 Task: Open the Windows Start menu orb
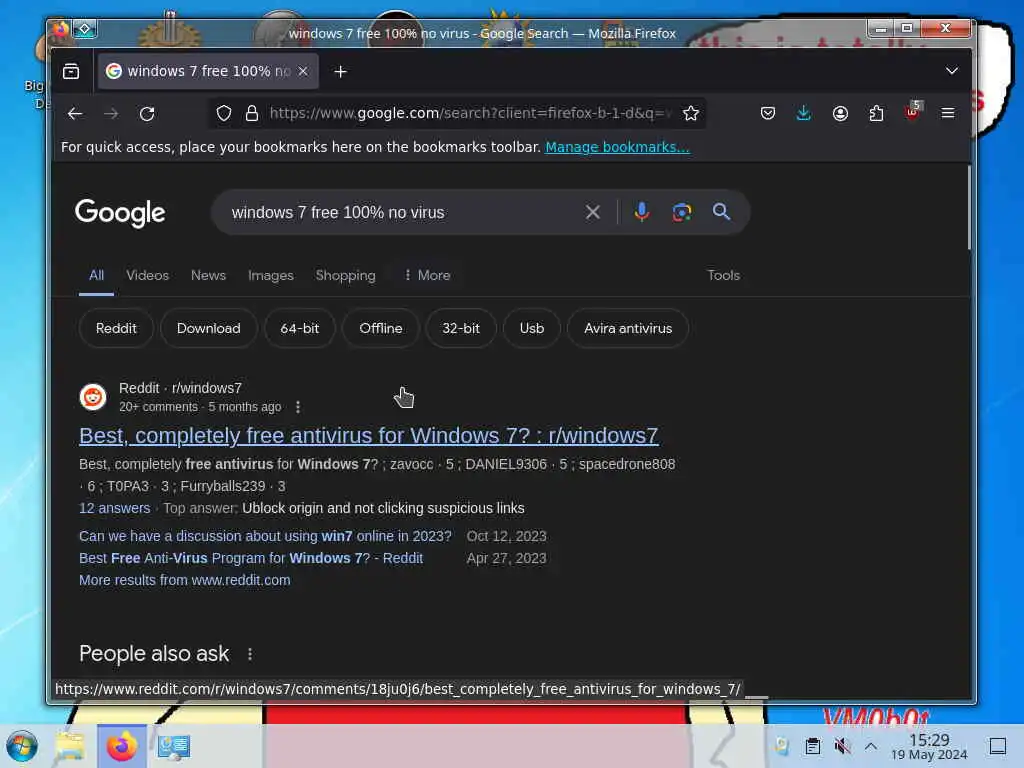pos(22,746)
